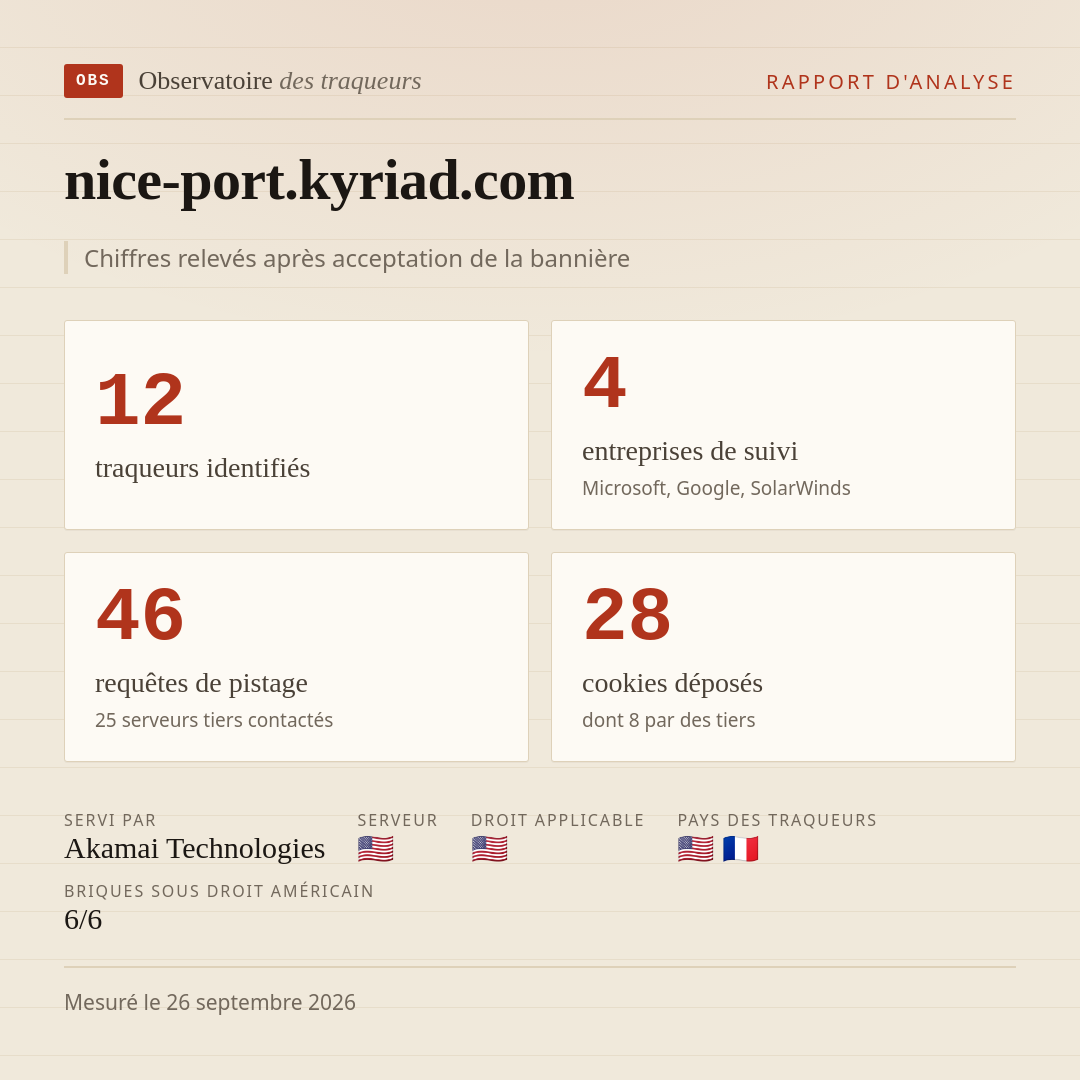
Task: Click the BRIQUES SOUS DROIT AMÉRICAIN label
Action: 219,891
